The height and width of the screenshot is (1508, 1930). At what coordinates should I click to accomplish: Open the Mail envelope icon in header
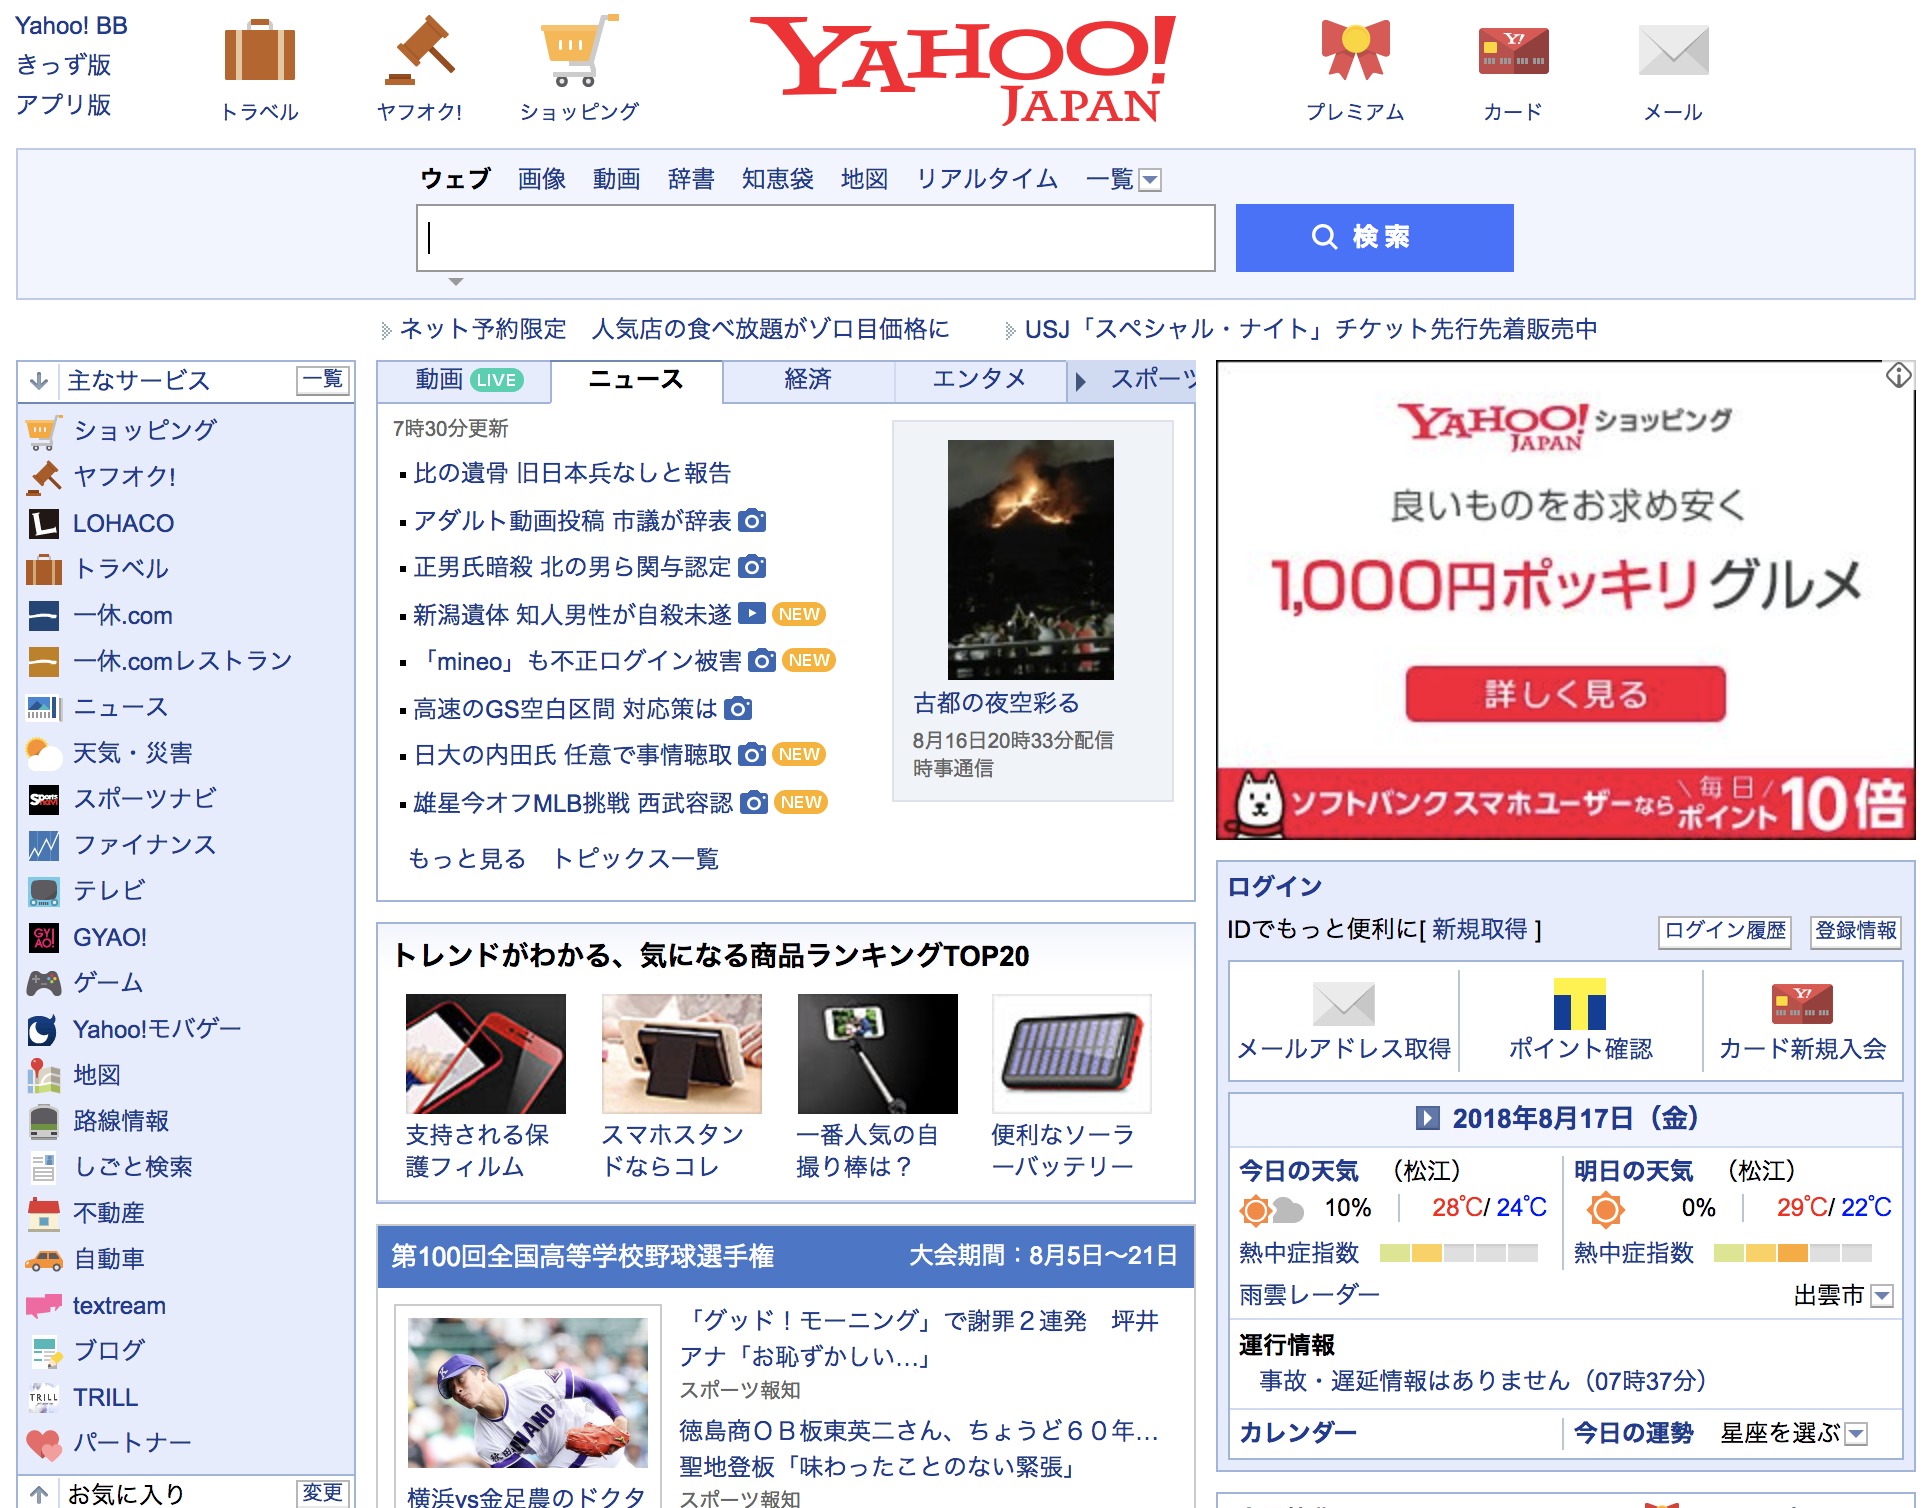tap(1673, 50)
